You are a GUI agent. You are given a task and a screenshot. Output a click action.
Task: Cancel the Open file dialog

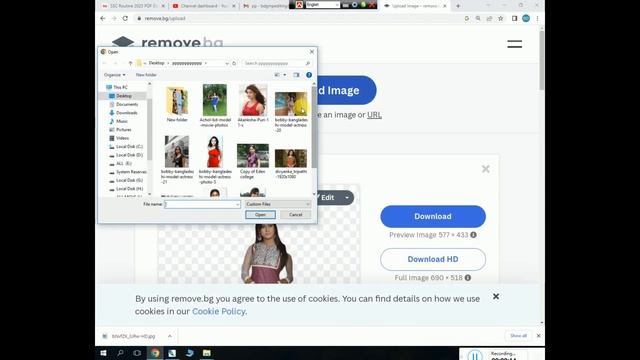pos(296,215)
